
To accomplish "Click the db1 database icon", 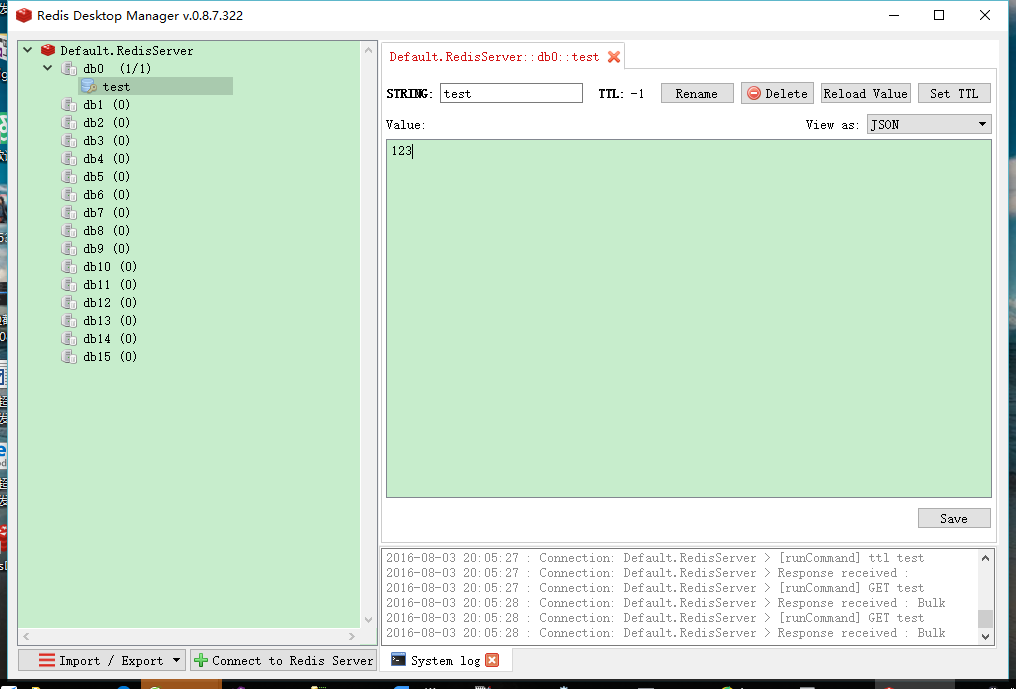I will coord(69,104).
